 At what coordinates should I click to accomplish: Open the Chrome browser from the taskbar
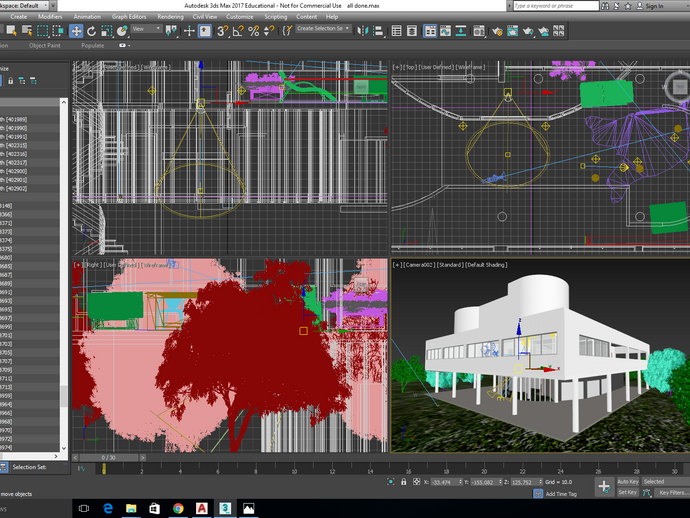click(x=178, y=508)
